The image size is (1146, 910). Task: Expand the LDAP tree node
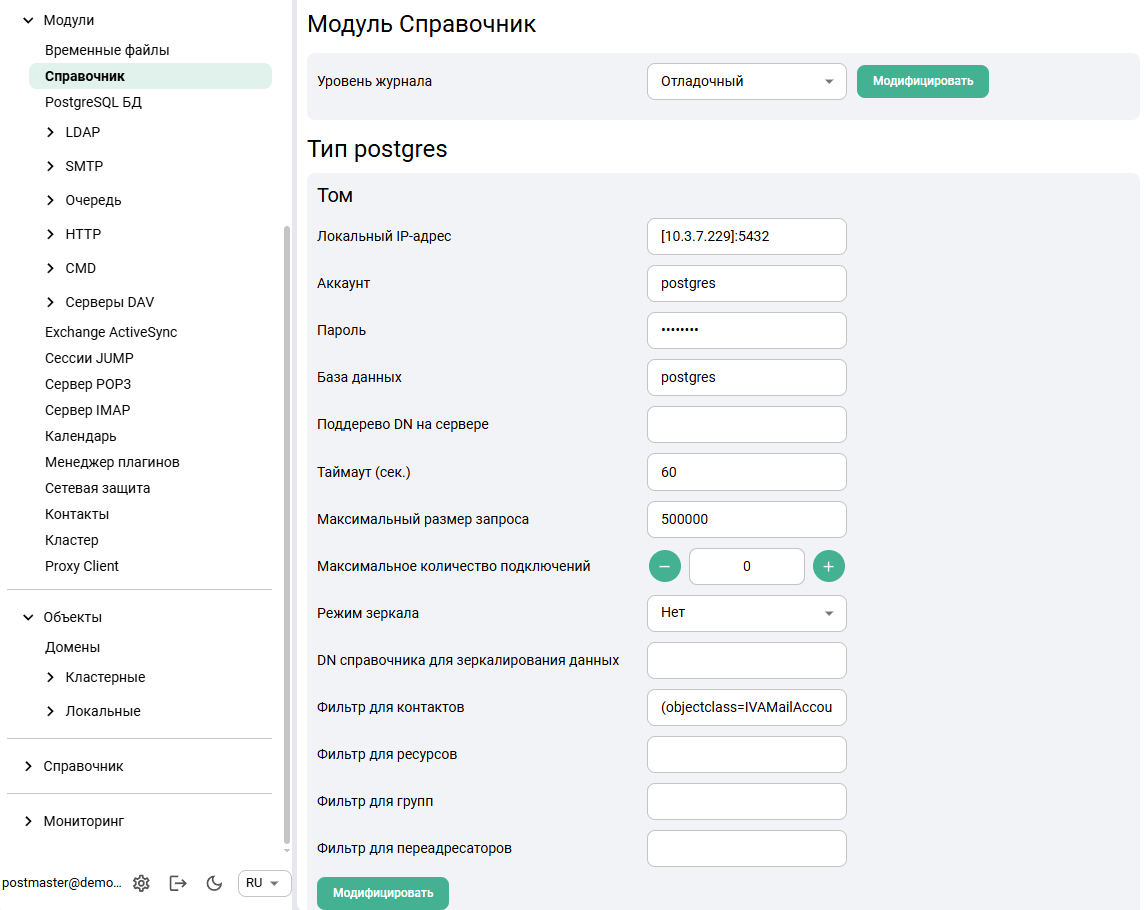(51, 132)
